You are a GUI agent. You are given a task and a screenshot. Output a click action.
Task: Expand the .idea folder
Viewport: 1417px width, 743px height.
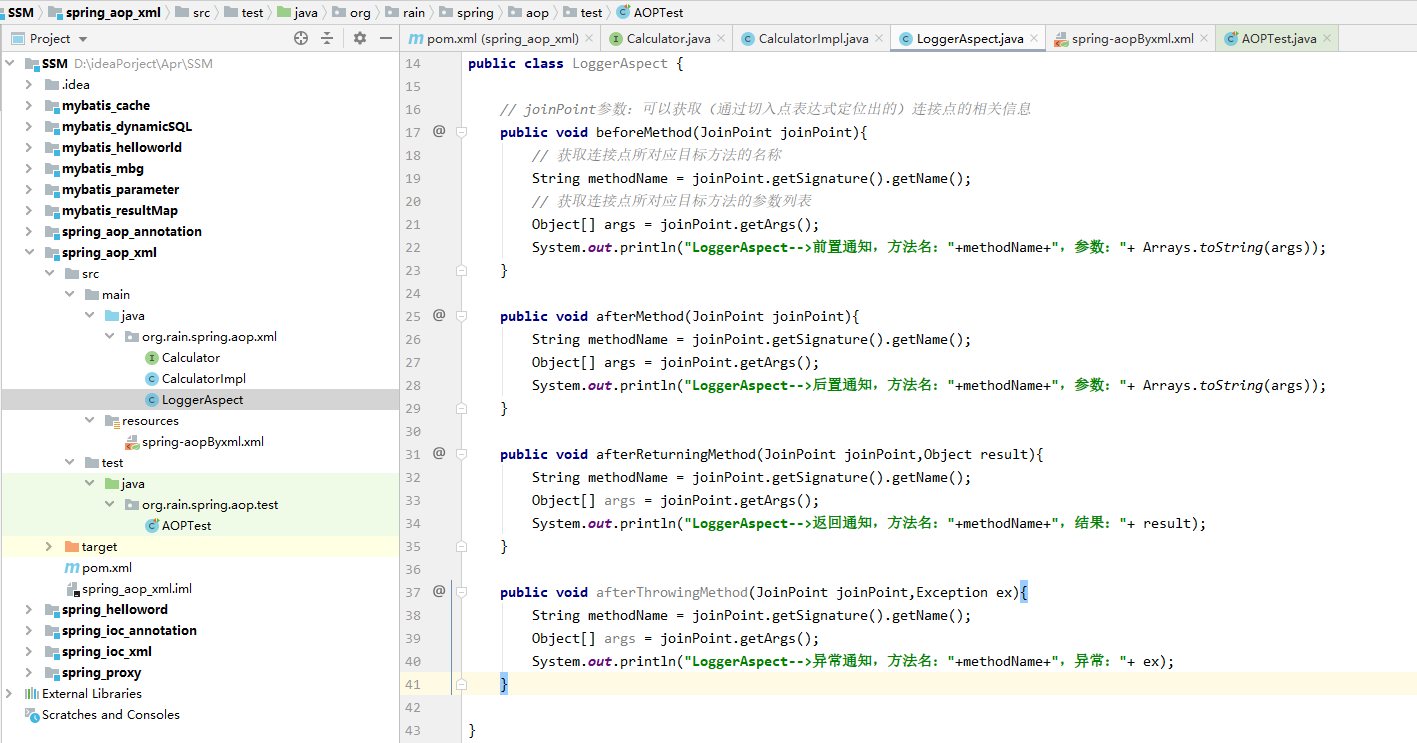pos(30,85)
